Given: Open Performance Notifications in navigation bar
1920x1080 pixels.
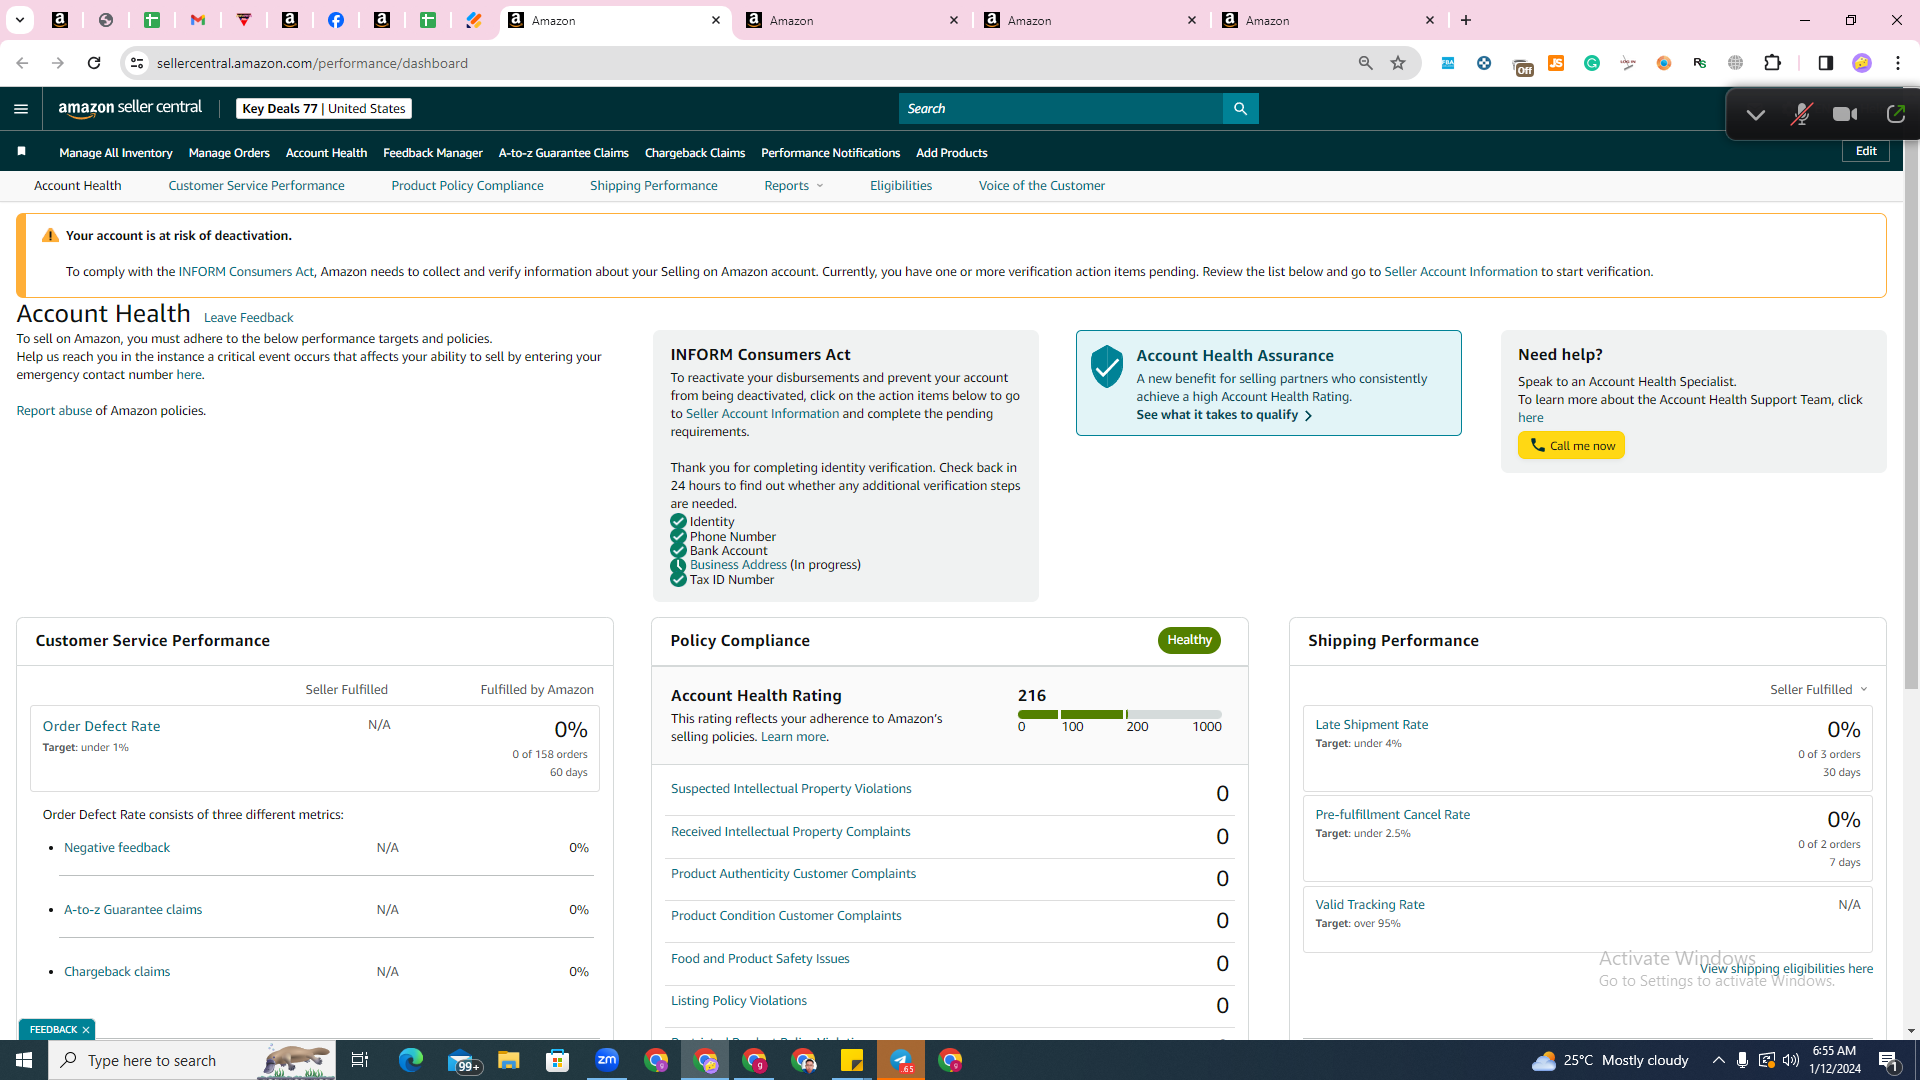Looking at the screenshot, I should [x=831, y=153].
